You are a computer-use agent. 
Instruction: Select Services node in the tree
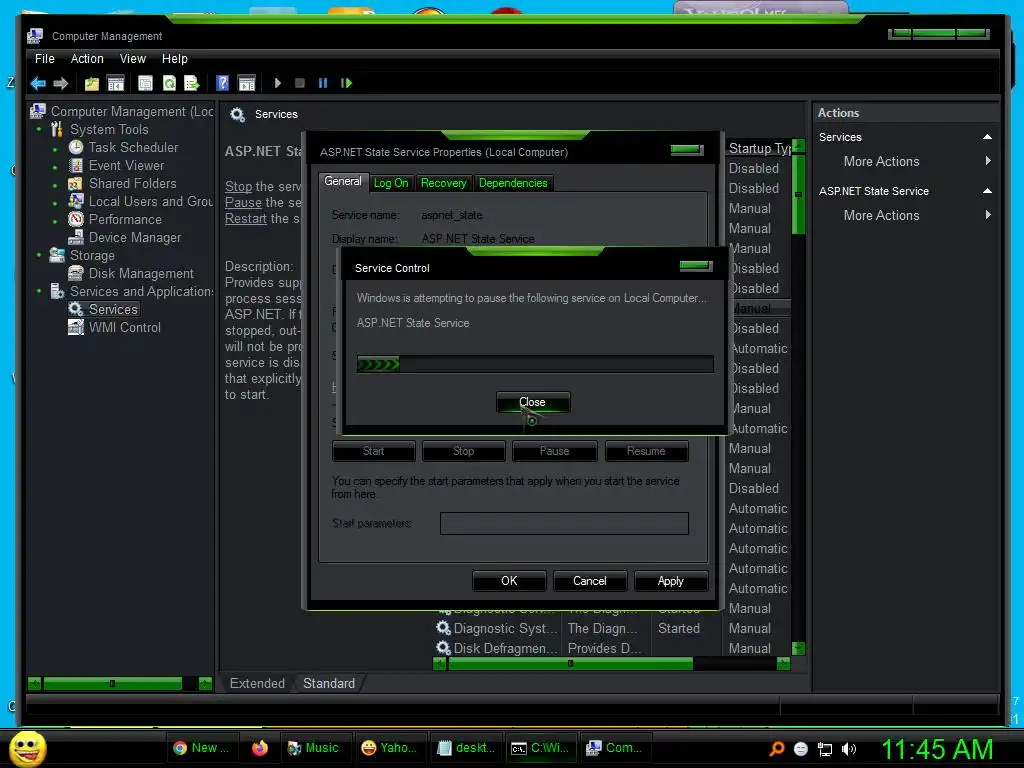pos(113,310)
